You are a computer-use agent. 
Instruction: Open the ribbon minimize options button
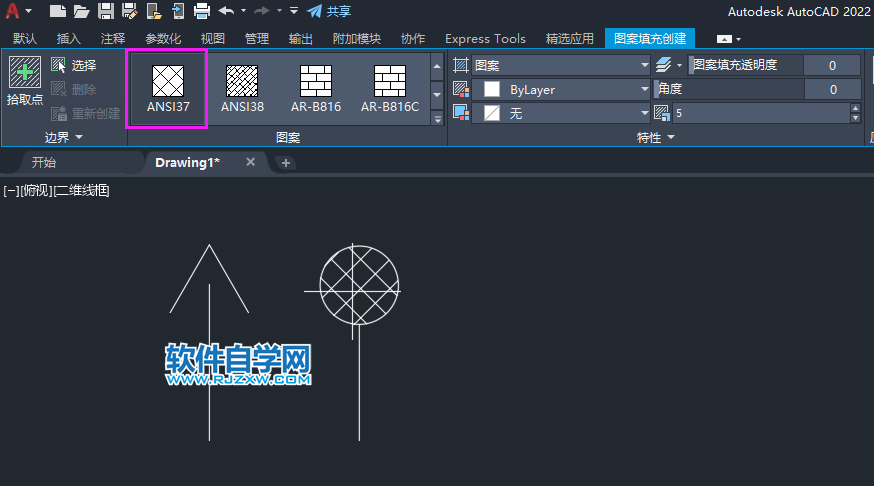point(724,39)
